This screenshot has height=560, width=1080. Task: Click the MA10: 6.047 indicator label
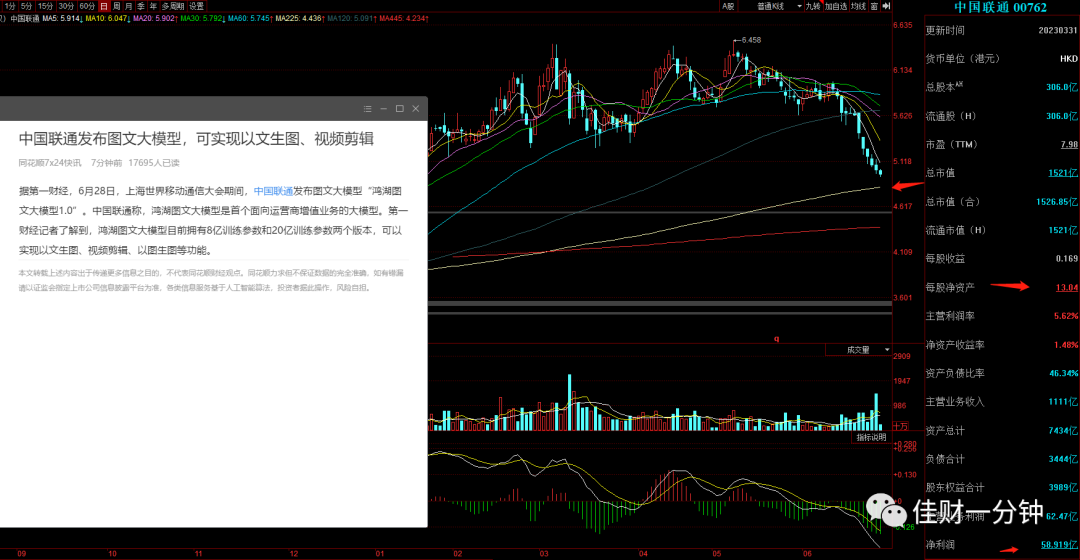pos(108,19)
